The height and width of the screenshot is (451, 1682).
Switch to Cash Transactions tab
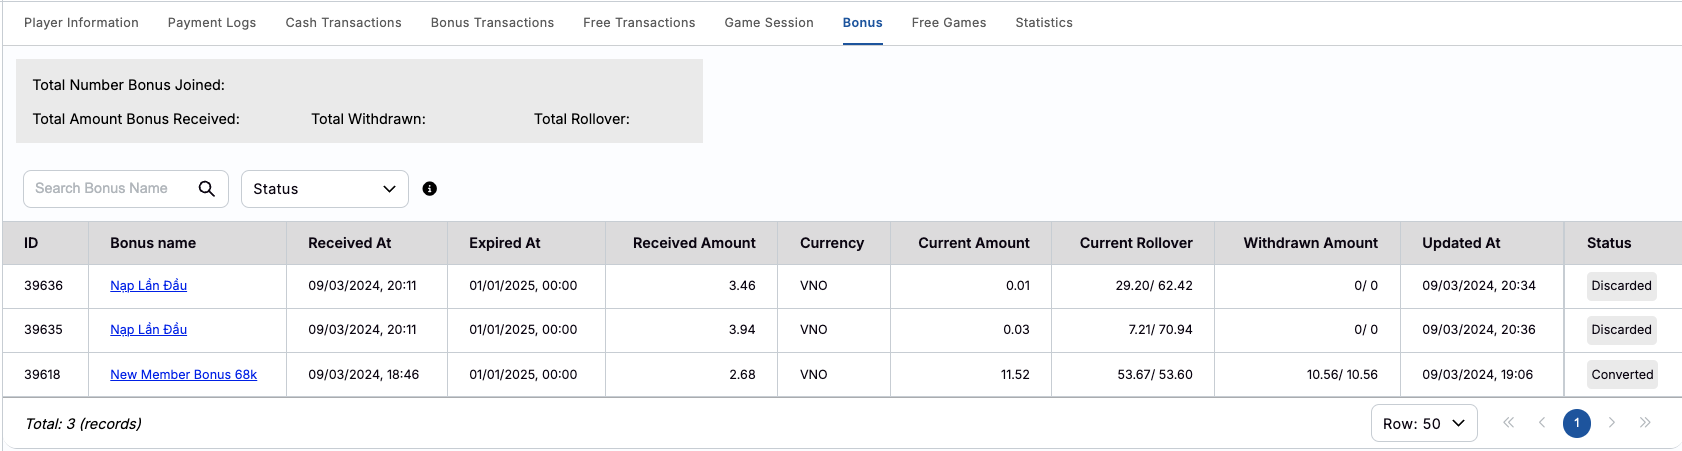[x=343, y=23]
